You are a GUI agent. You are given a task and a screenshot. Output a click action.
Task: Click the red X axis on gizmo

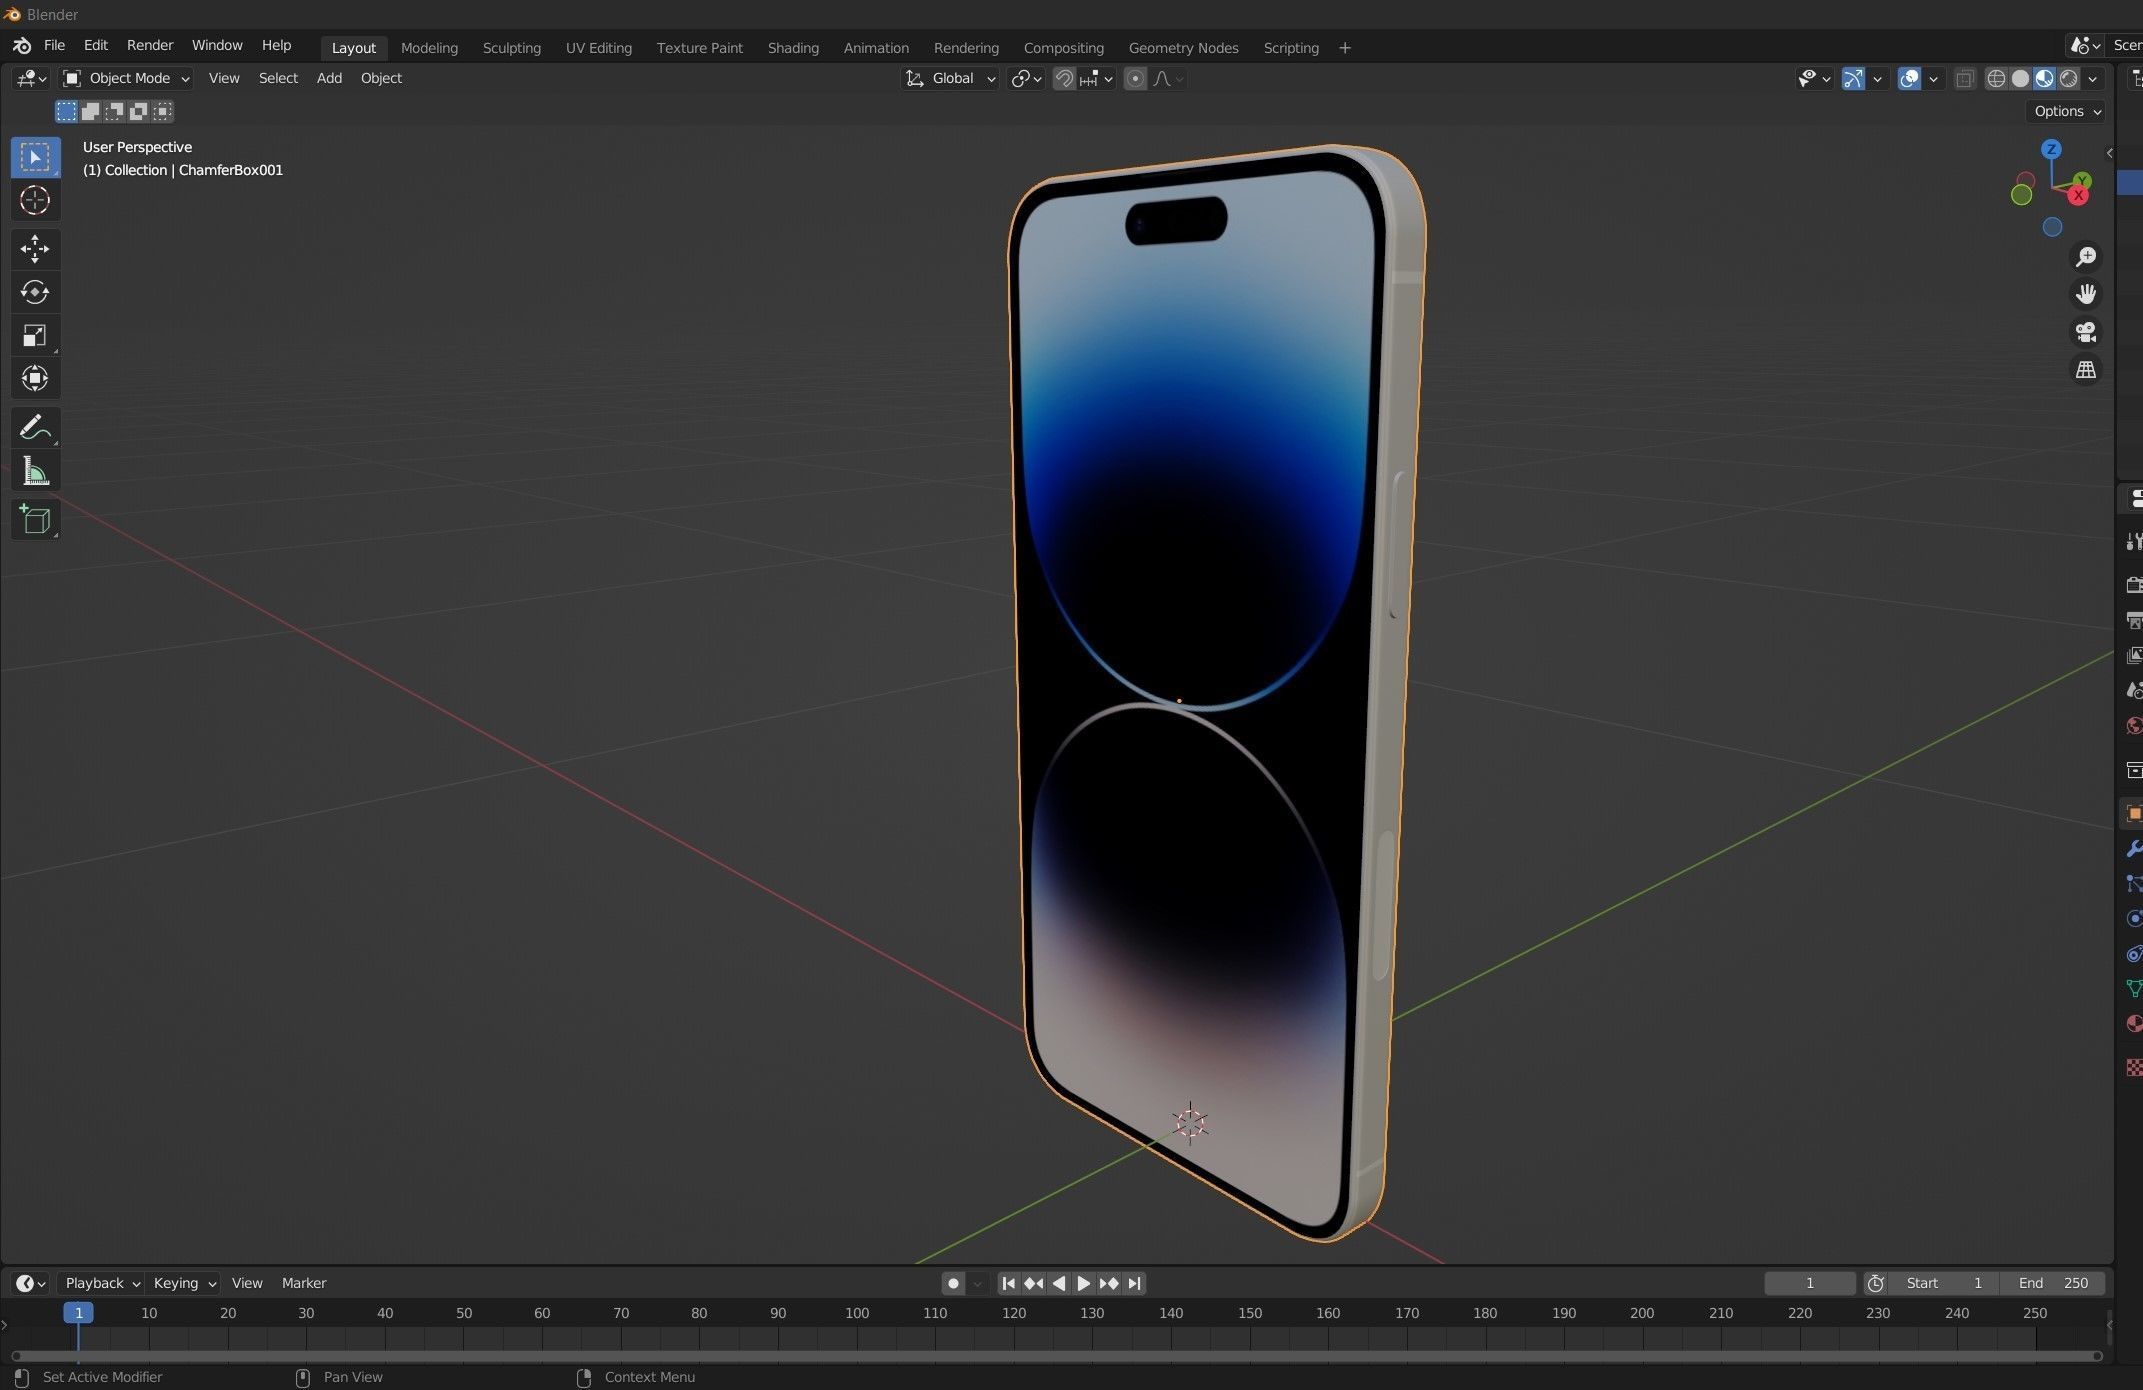(2079, 196)
